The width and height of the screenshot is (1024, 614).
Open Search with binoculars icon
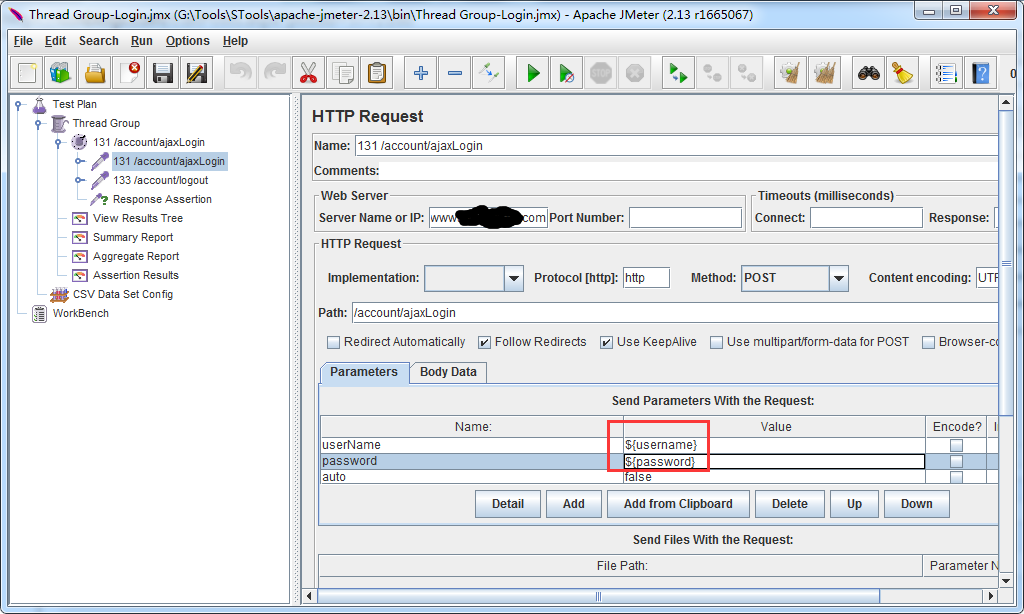[869, 73]
